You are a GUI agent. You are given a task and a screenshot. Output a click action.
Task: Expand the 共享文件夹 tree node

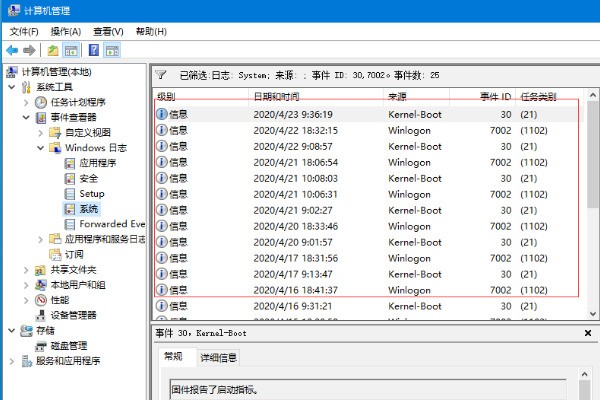pyautogui.click(x=27, y=270)
